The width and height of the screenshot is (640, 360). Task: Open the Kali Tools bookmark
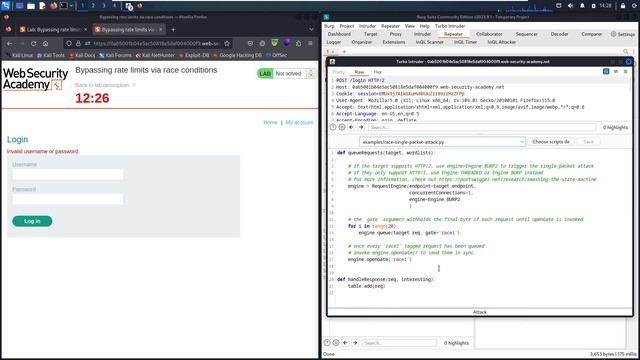click(x=51, y=55)
